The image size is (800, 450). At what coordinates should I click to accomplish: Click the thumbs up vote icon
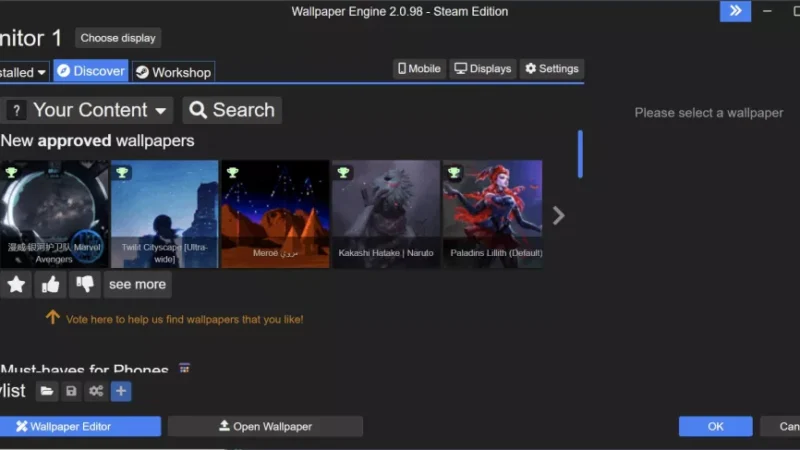tap(50, 285)
